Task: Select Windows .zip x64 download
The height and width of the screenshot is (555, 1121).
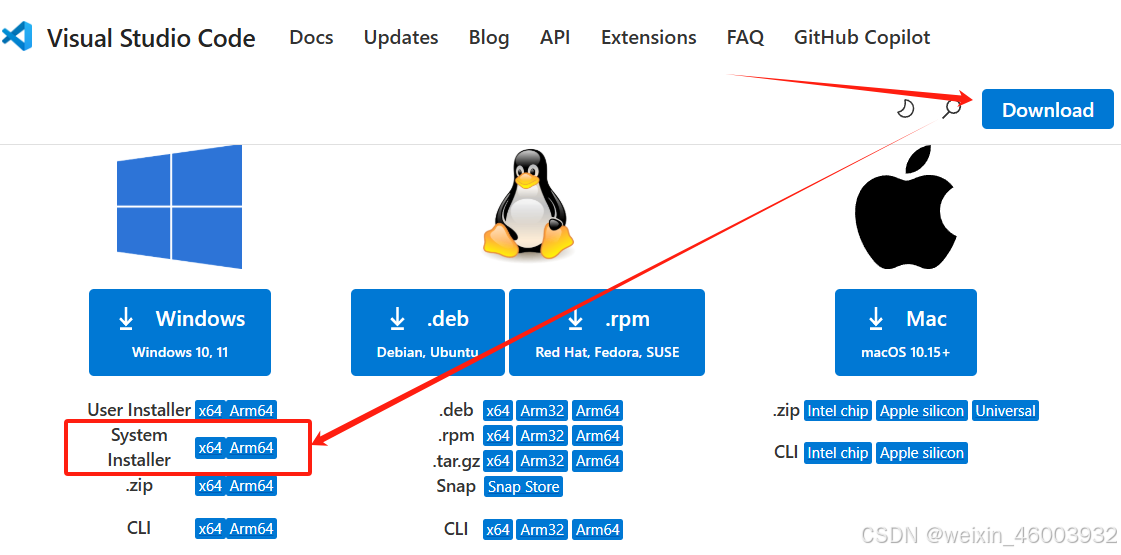Action: coord(210,486)
